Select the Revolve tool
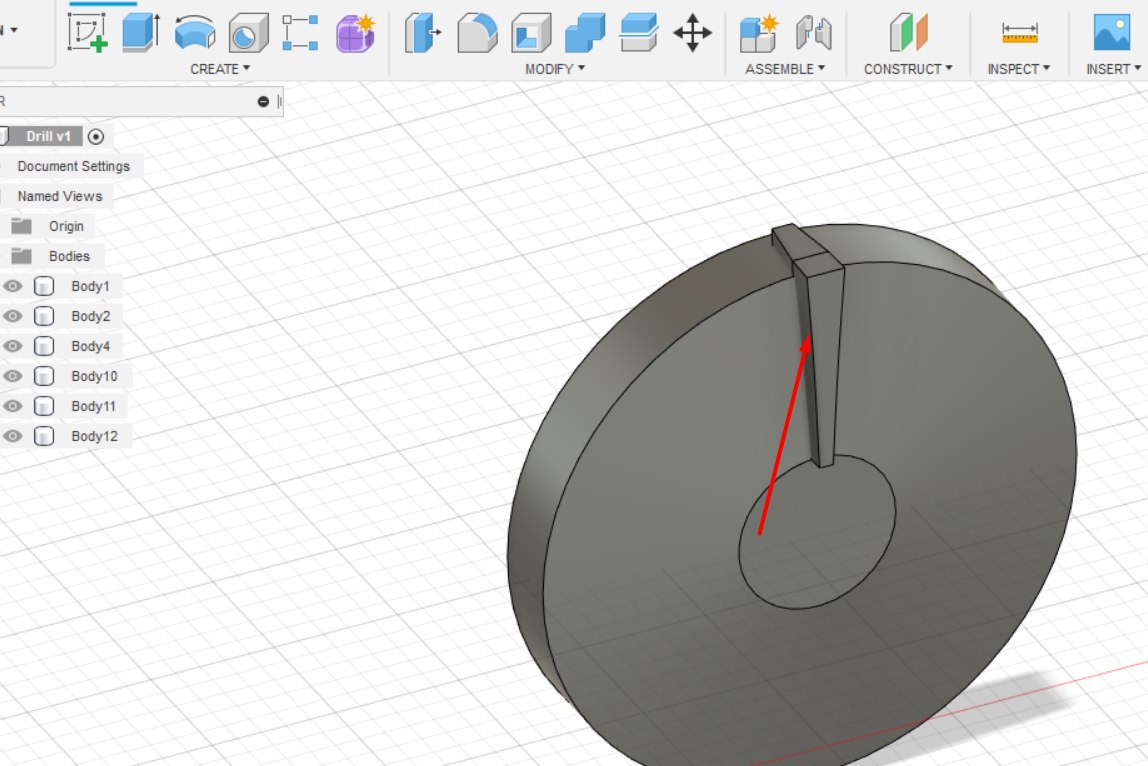The height and width of the screenshot is (766, 1148). pos(195,33)
